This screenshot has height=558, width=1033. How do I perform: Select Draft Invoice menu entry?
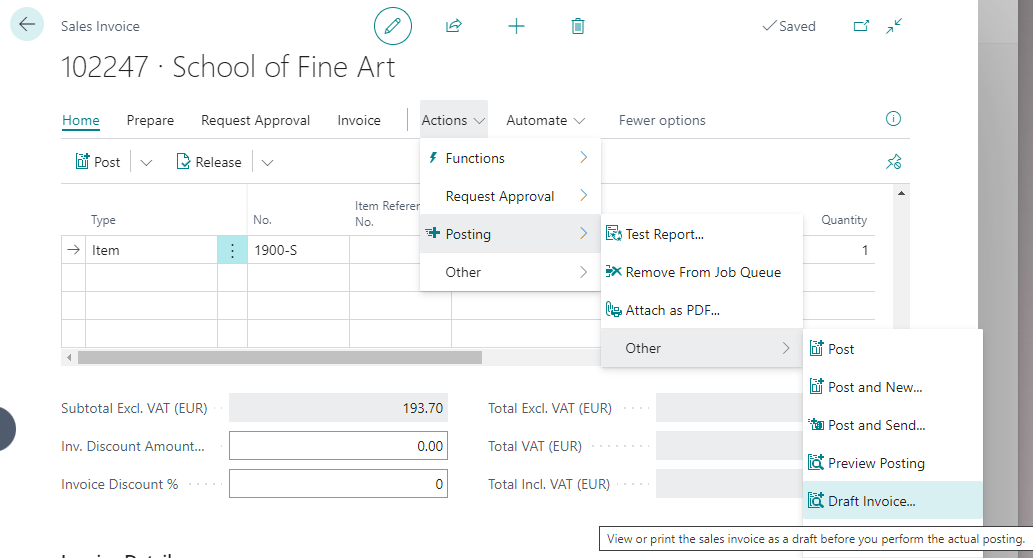click(x=871, y=501)
